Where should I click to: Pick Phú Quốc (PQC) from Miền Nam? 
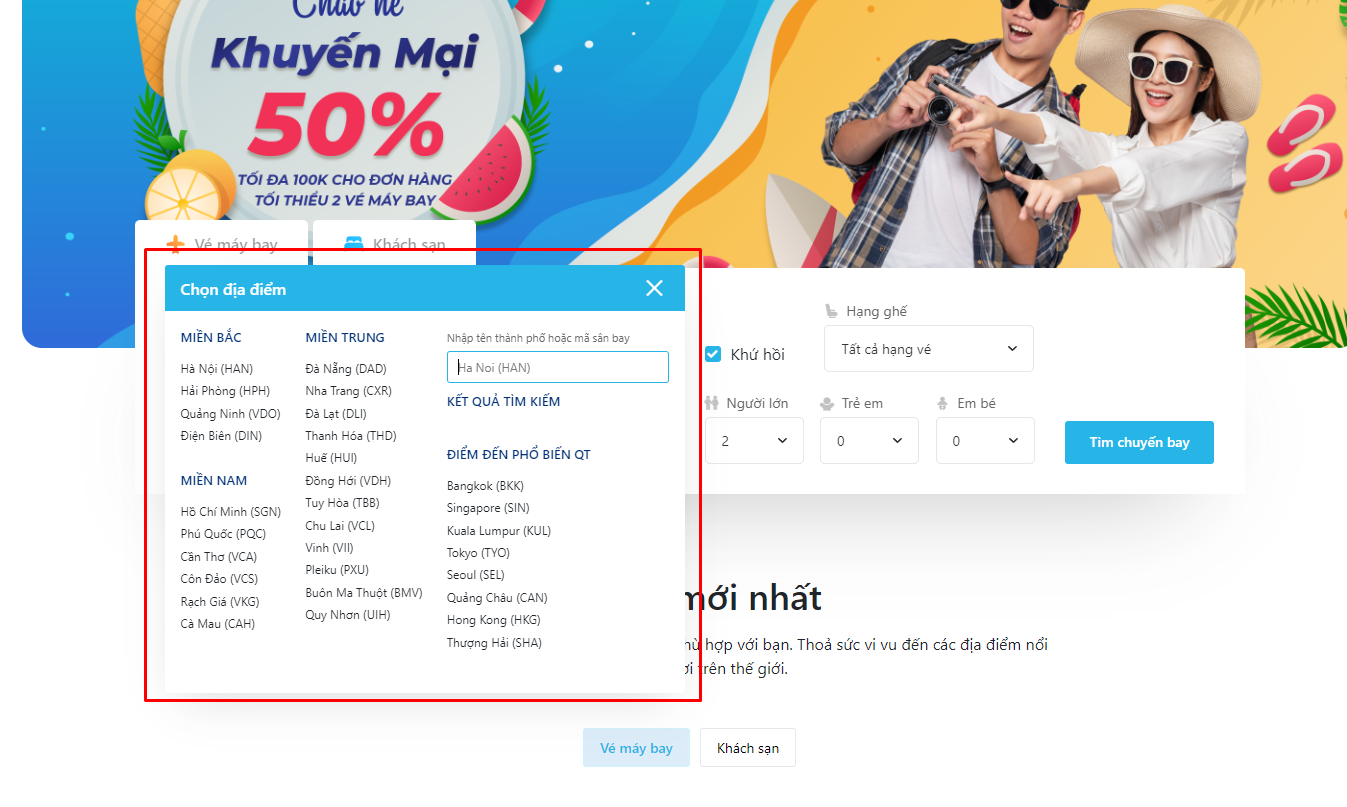(223, 534)
